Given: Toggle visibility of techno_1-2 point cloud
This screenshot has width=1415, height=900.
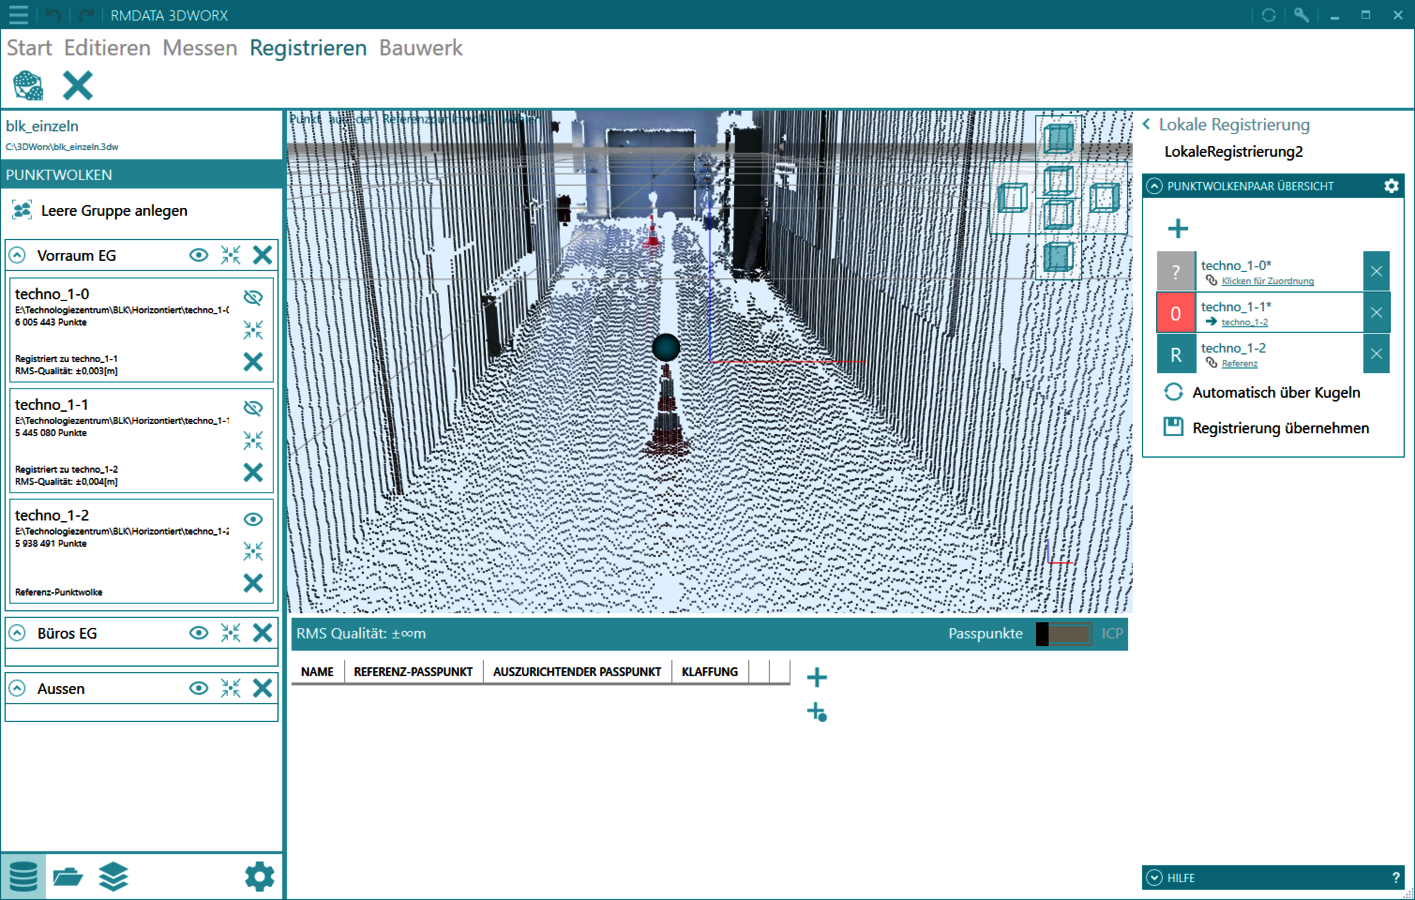Looking at the screenshot, I should point(253,519).
